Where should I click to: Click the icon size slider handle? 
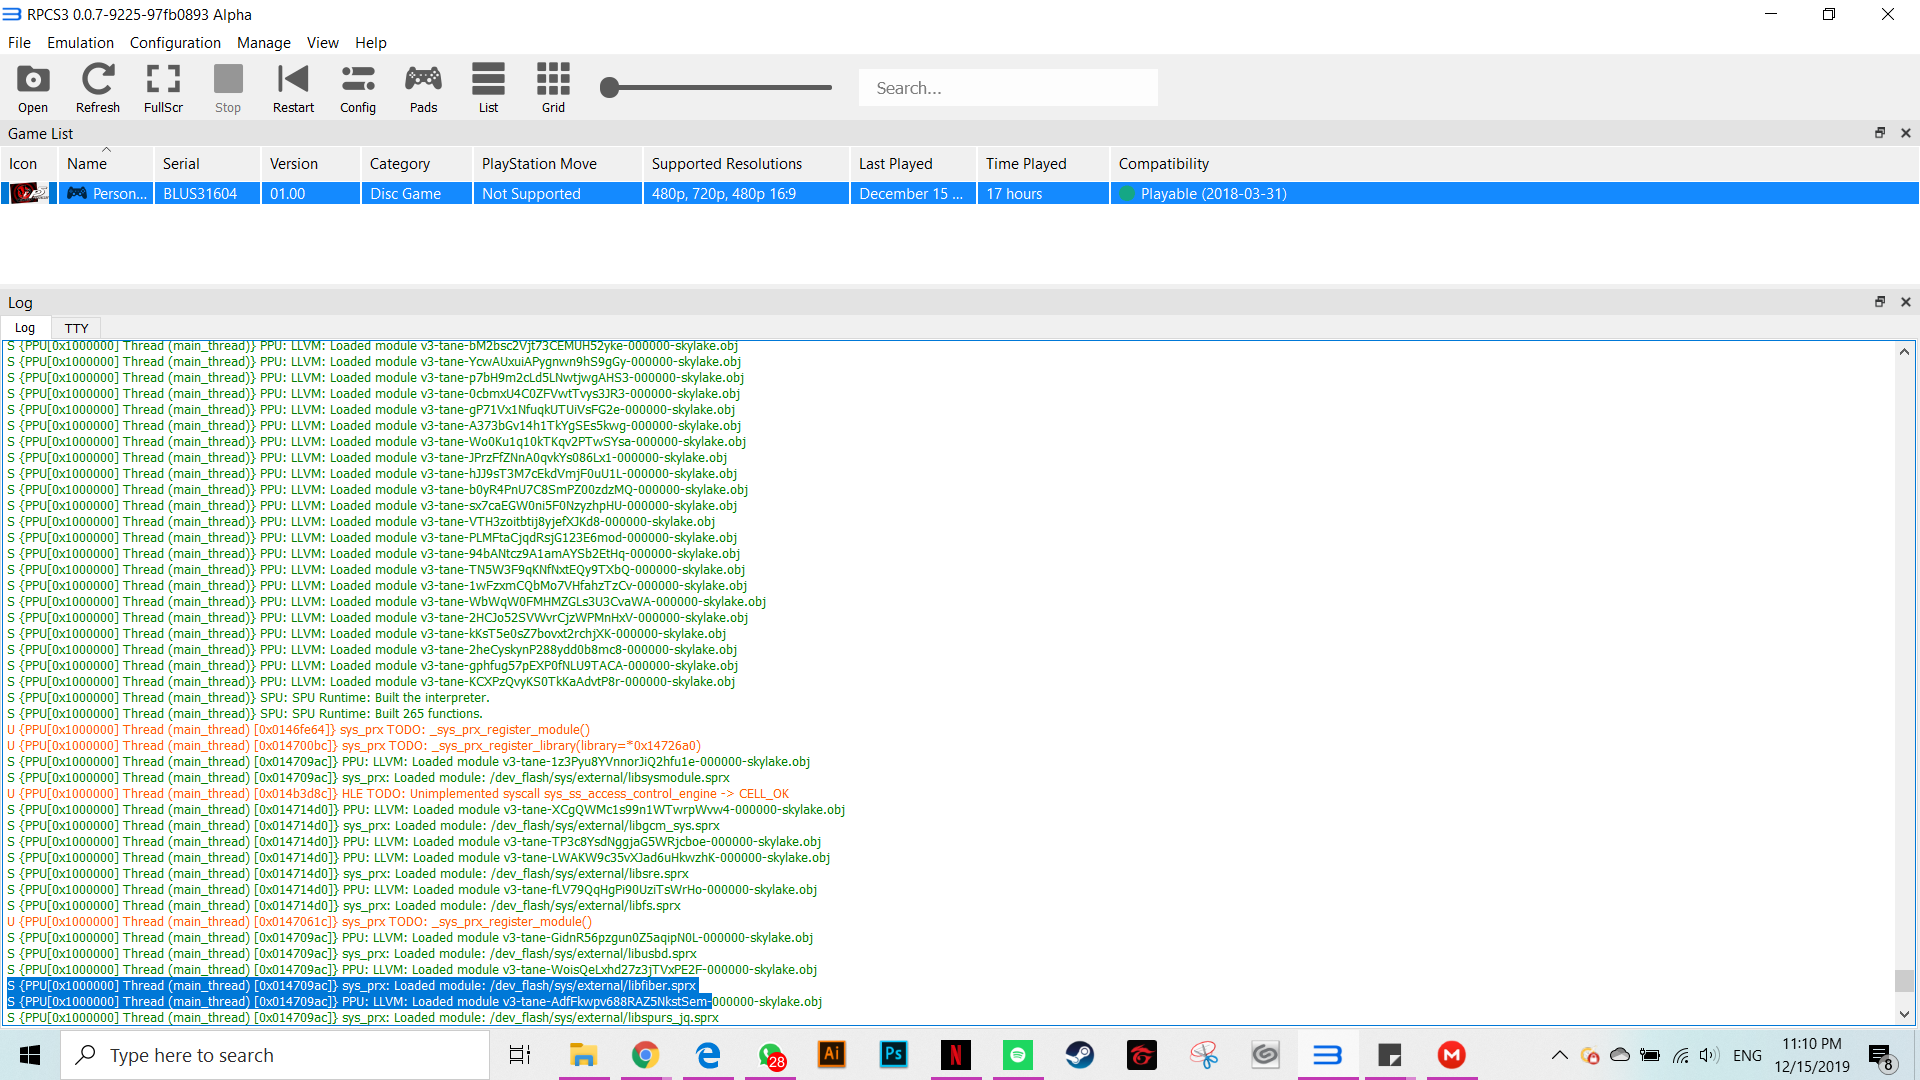609,88
